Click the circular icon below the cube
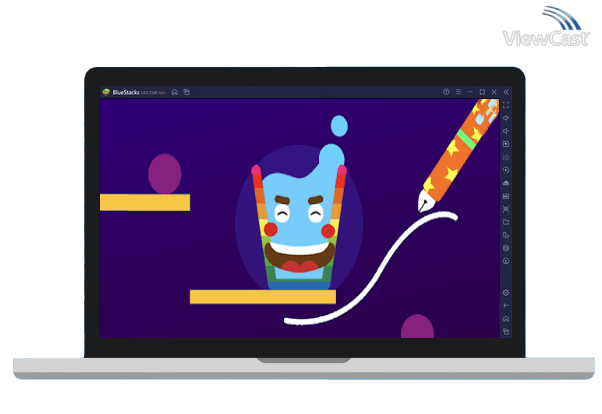Image resolution: width=602 pixels, height=414 pixels. tap(506, 261)
